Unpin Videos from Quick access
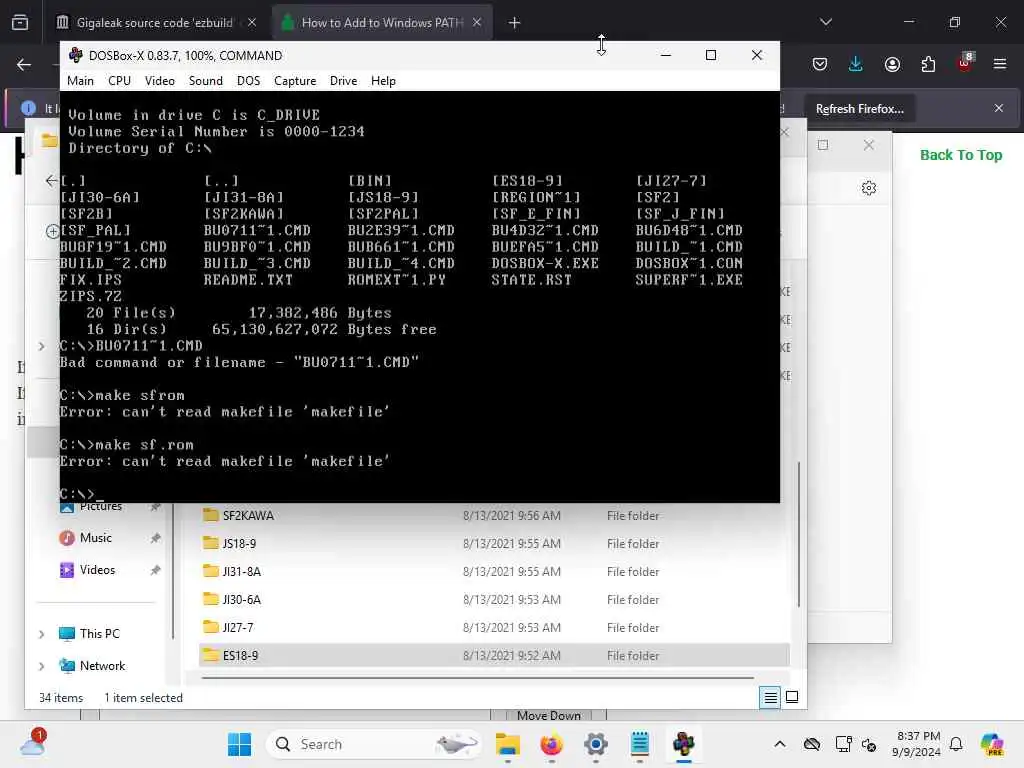 point(155,570)
